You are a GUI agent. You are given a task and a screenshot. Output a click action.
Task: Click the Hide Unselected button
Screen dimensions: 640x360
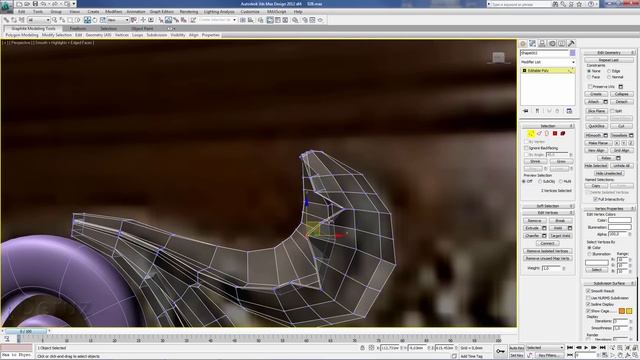(609, 173)
